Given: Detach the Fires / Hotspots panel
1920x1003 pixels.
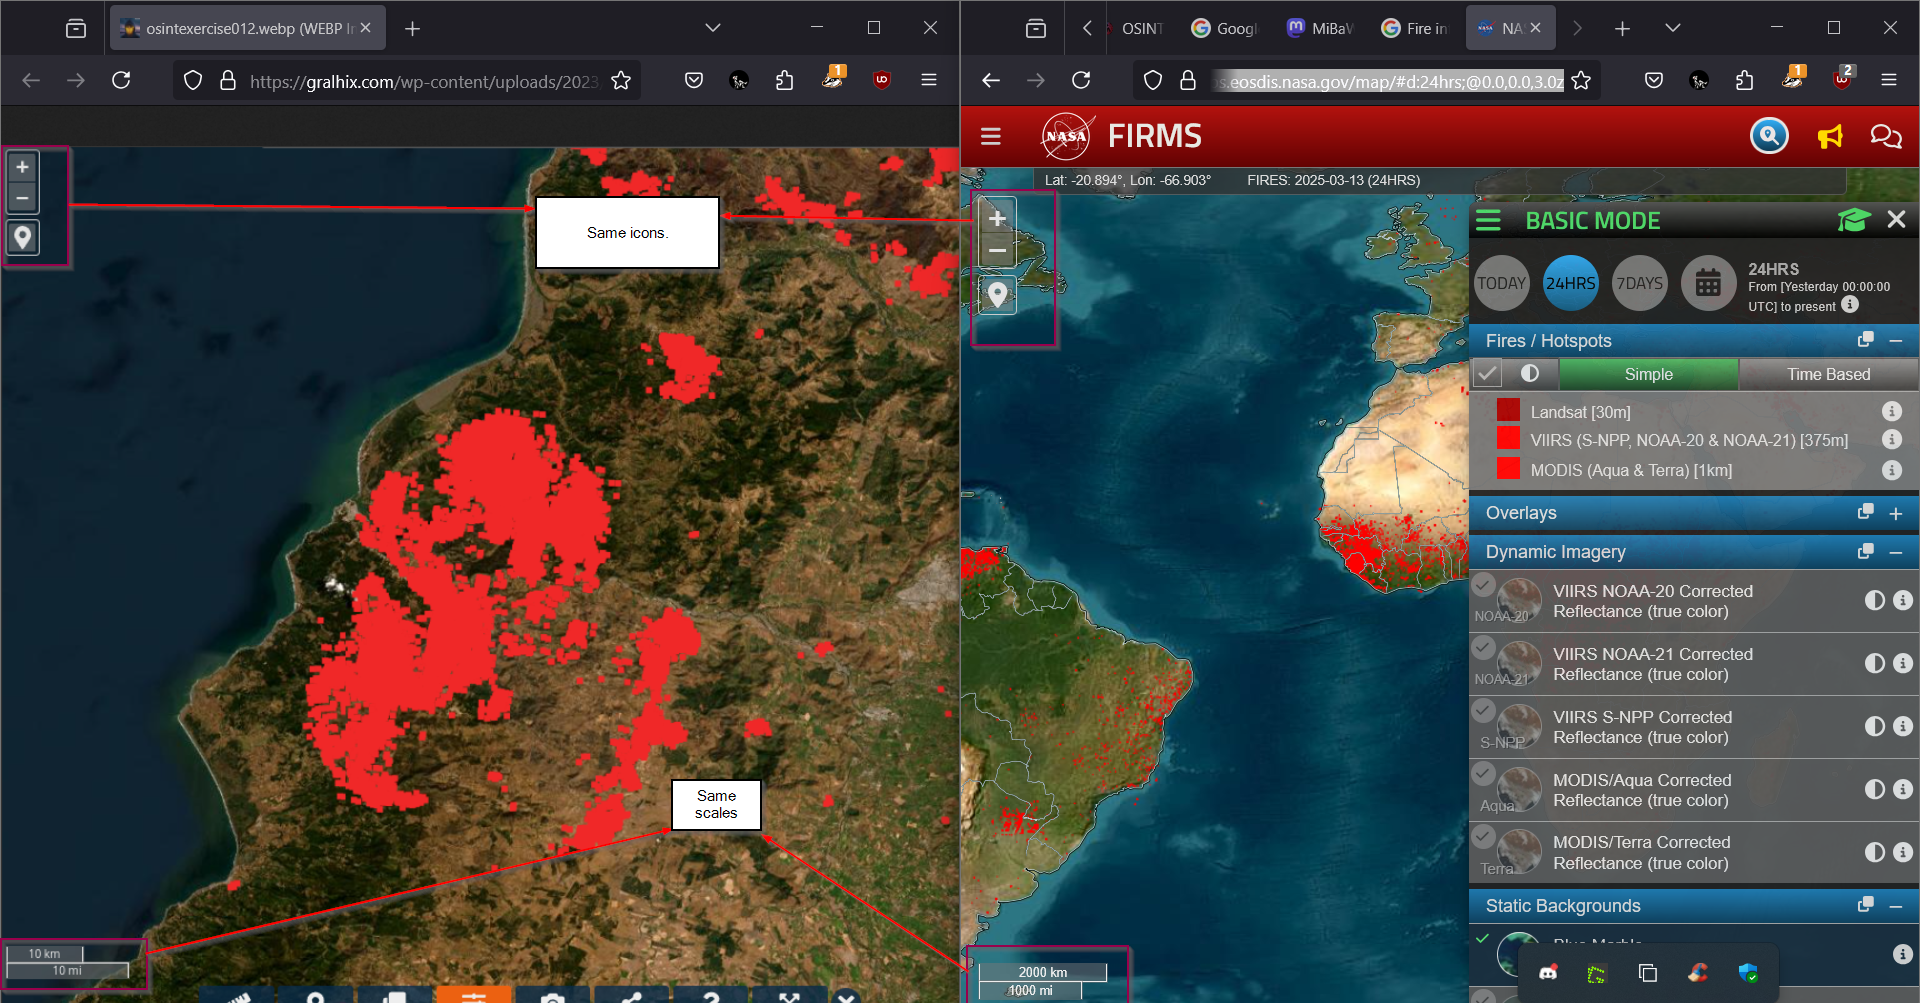Looking at the screenshot, I should (x=1865, y=340).
